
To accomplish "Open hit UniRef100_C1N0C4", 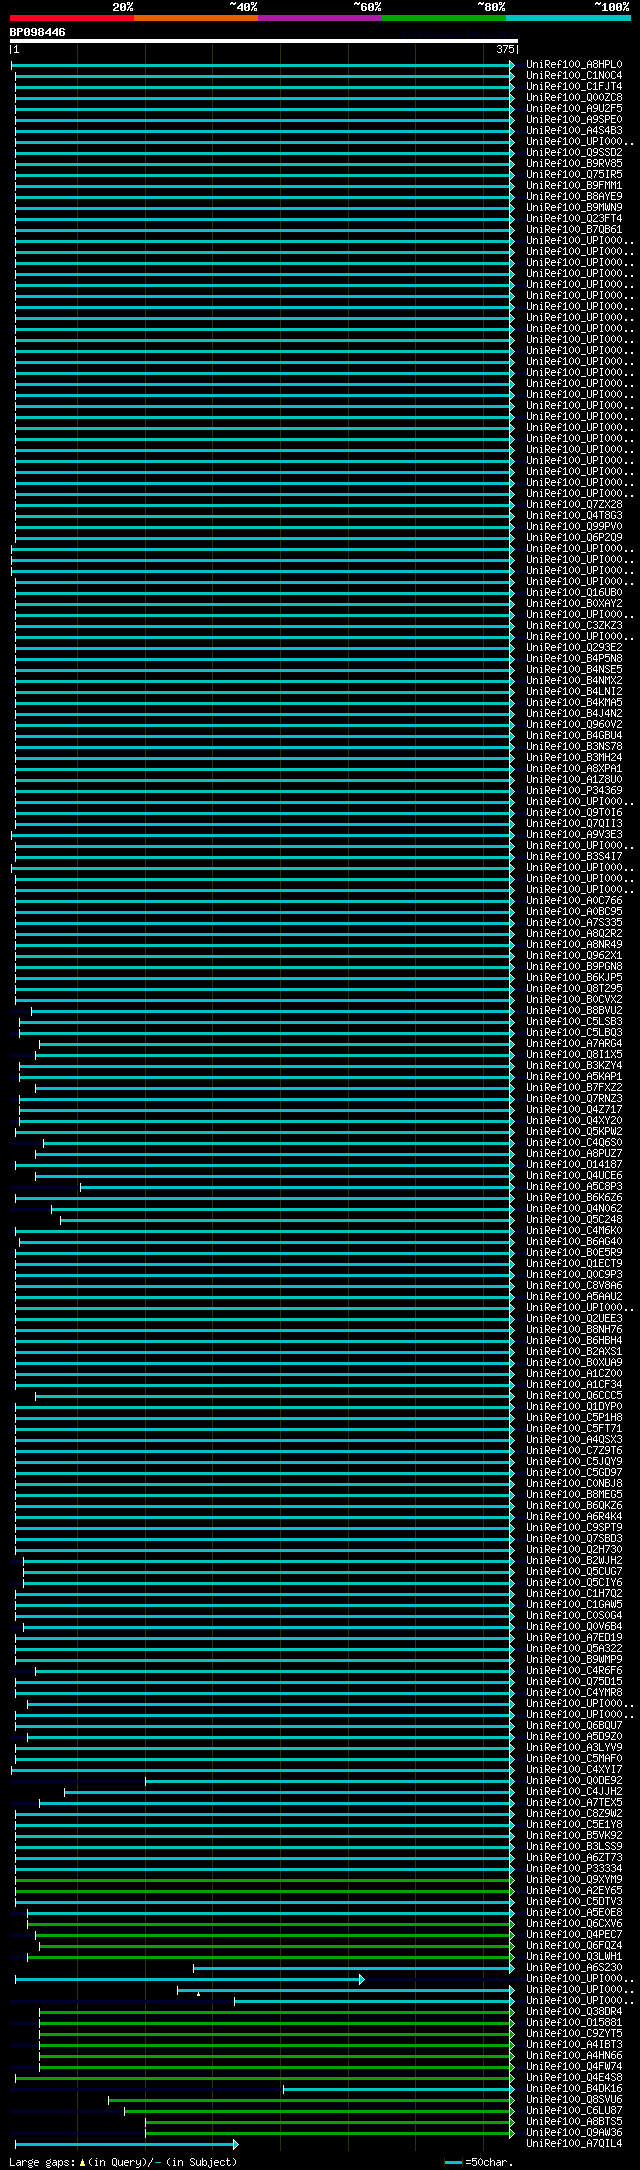I will 574,76.
